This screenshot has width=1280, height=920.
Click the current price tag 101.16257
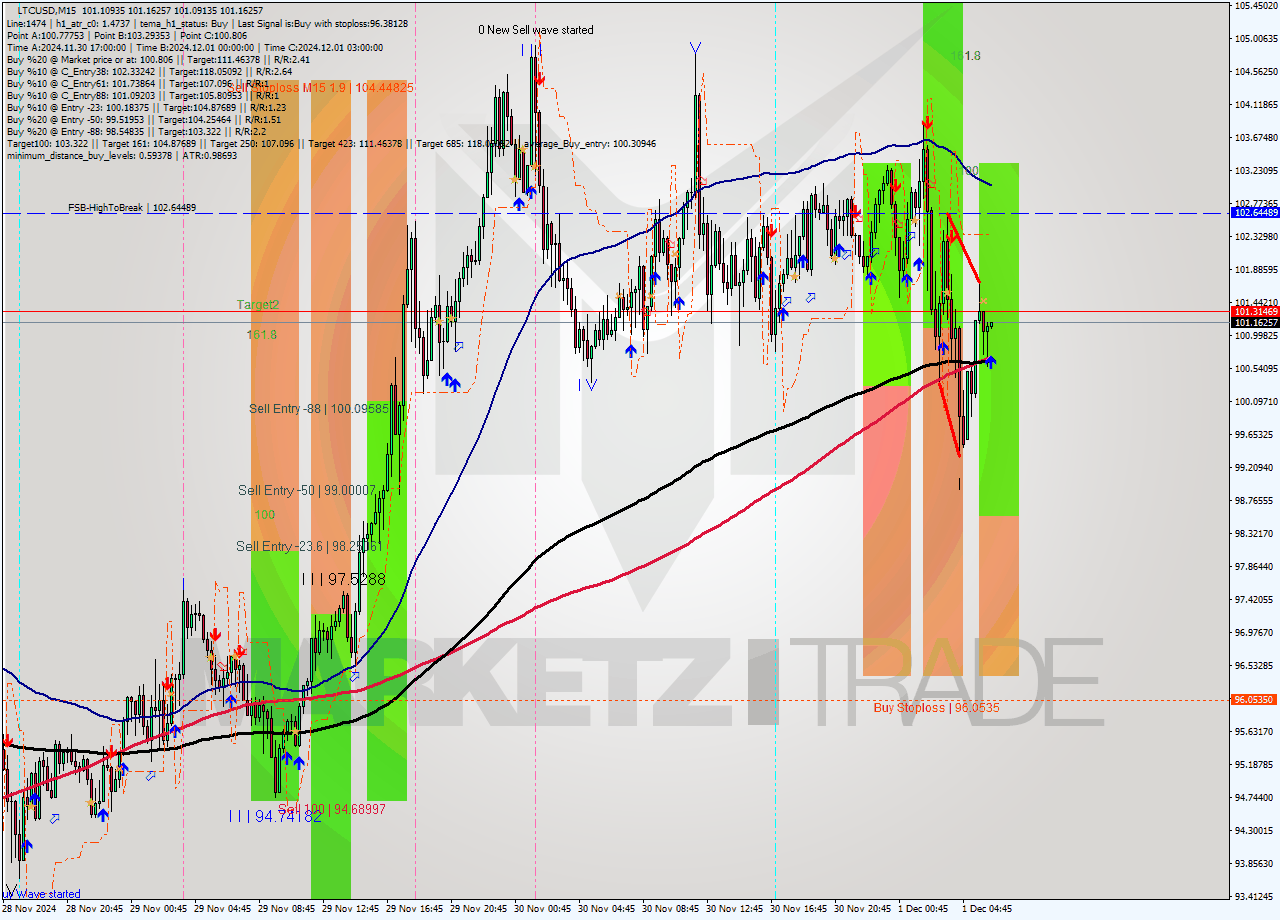click(x=1255, y=323)
